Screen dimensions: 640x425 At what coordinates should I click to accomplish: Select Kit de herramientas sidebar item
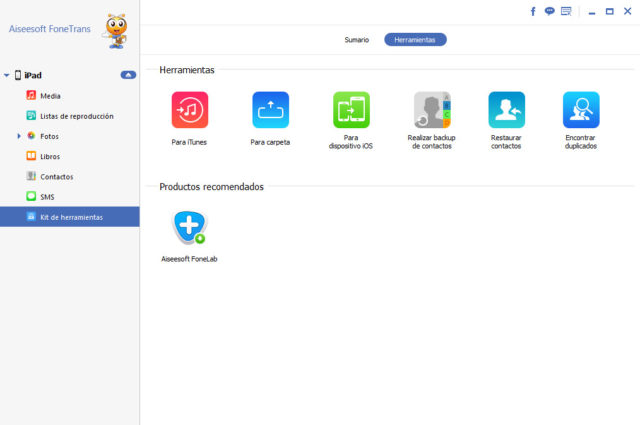pyautogui.click(x=70, y=217)
